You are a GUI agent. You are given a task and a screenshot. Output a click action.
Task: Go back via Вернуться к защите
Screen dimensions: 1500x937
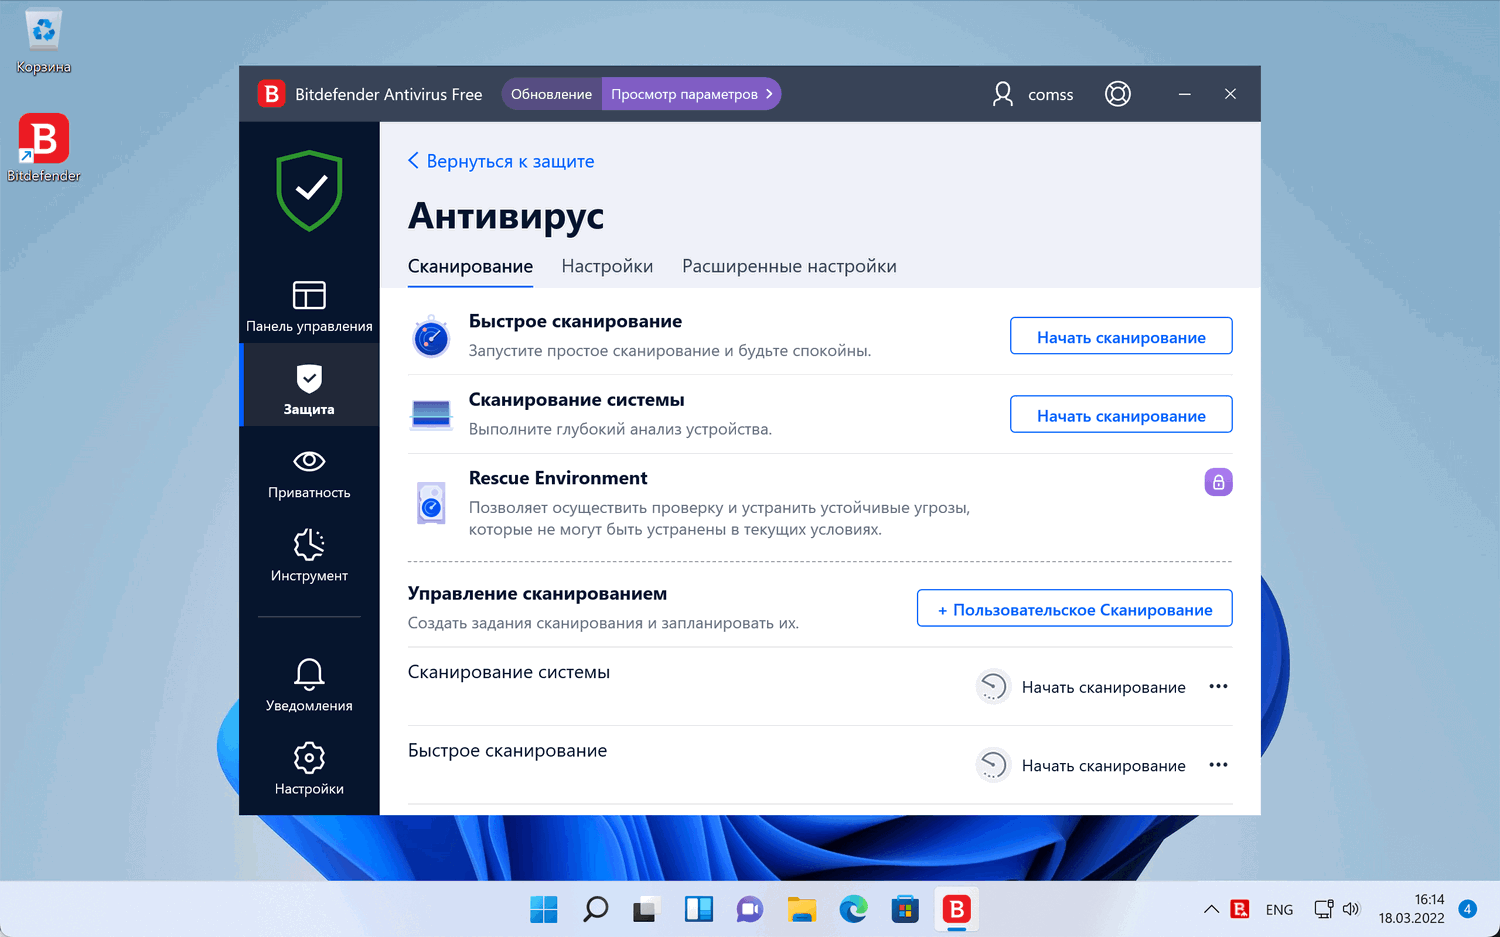pyautogui.click(x=501, y=161)
